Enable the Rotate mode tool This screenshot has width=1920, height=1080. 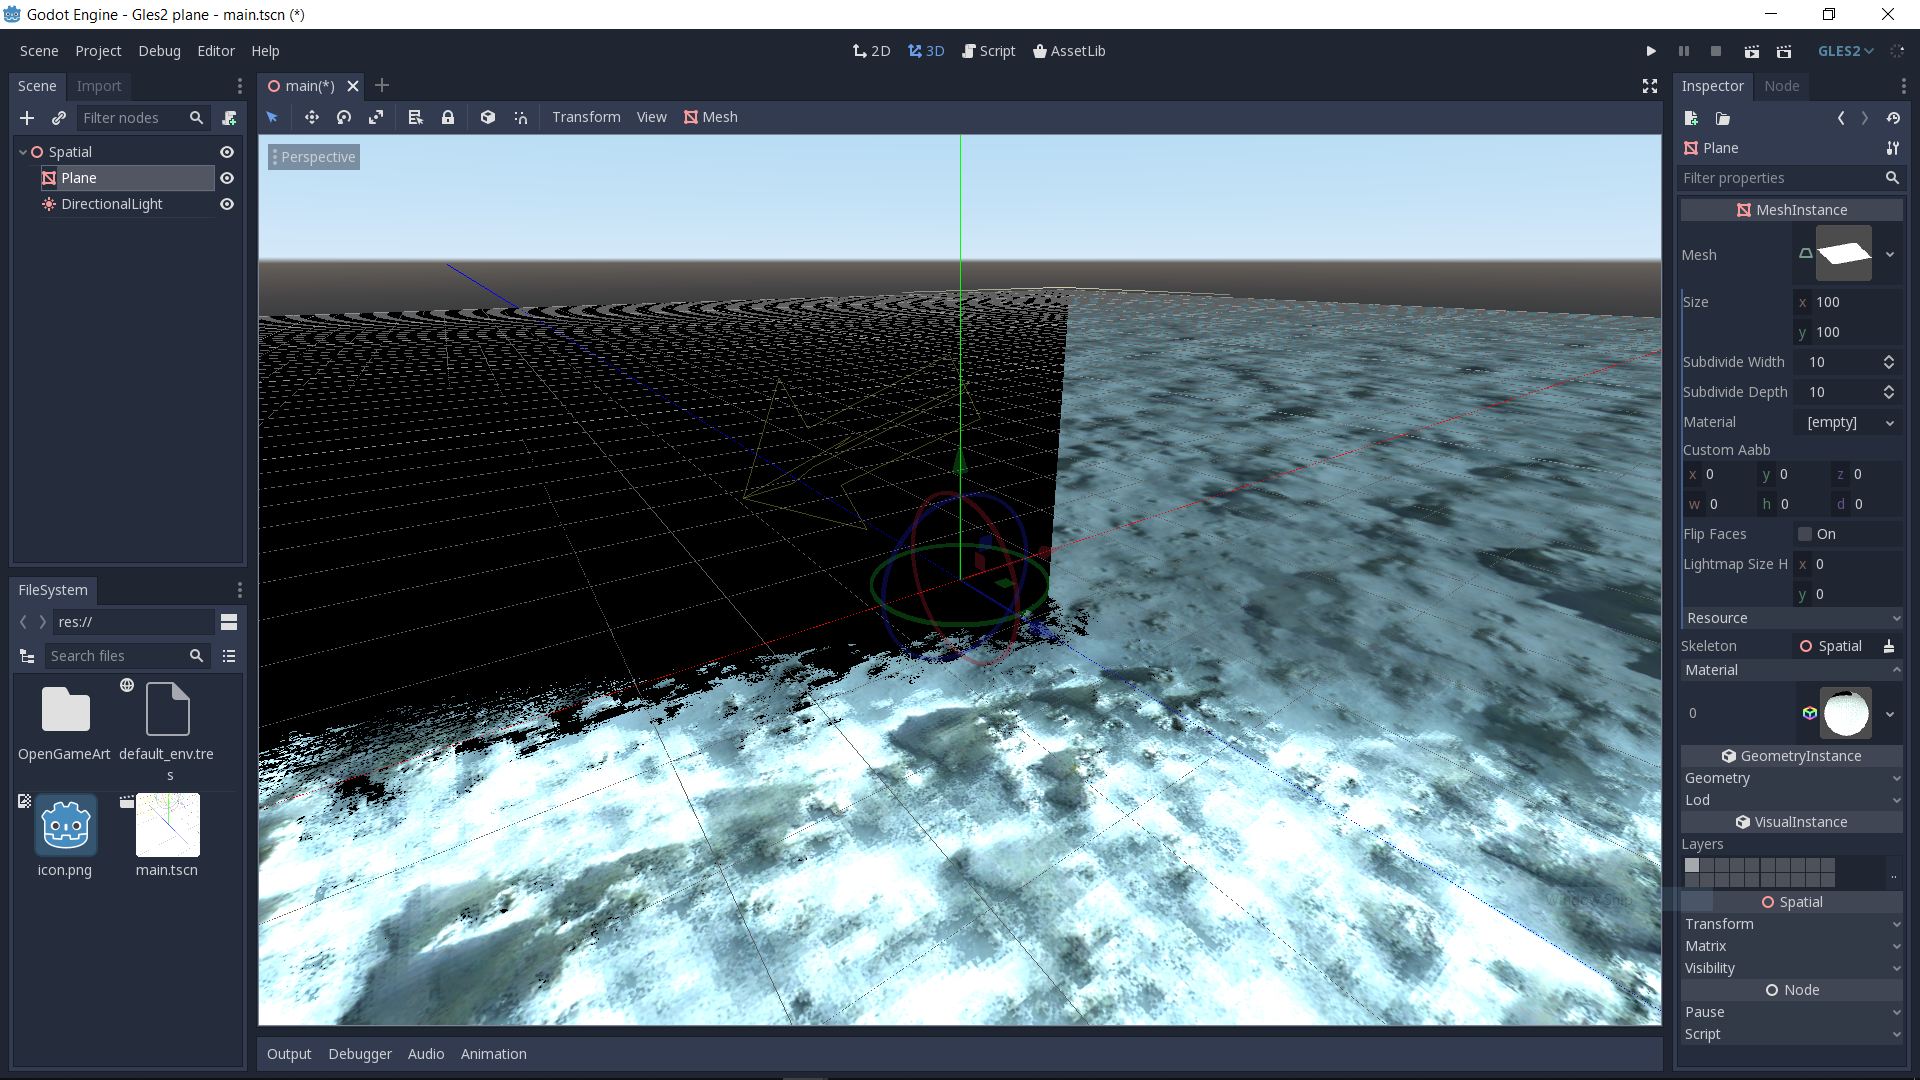pyautogui.click(x=344, y=117)
